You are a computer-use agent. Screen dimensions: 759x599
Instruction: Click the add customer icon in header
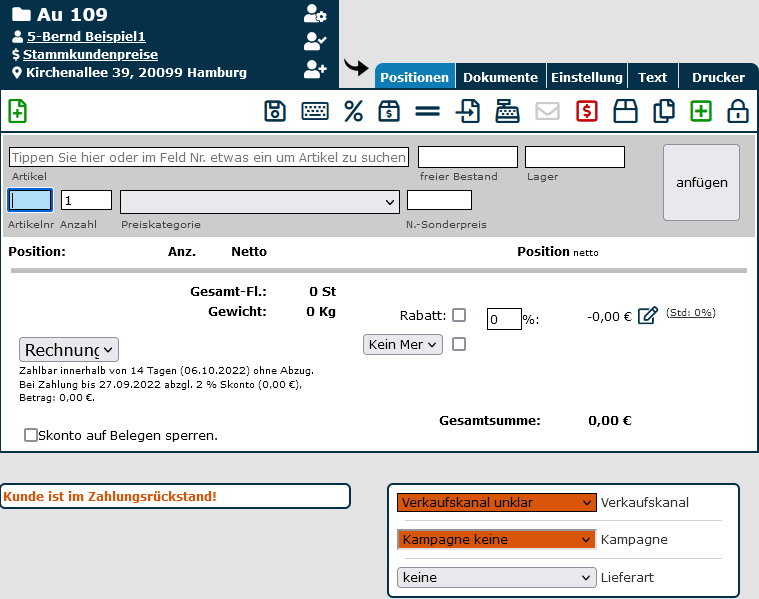click(x=315, y=69)
